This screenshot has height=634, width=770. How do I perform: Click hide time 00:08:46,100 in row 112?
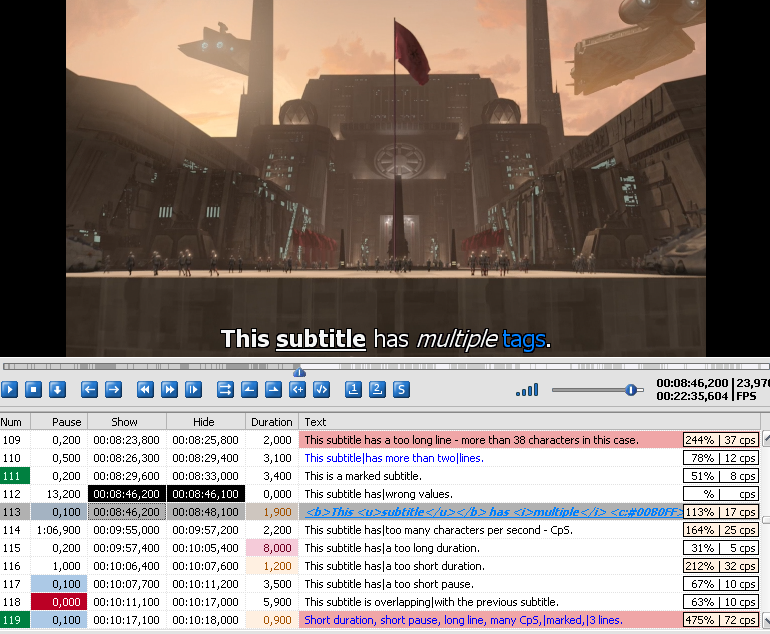point(206,494)
